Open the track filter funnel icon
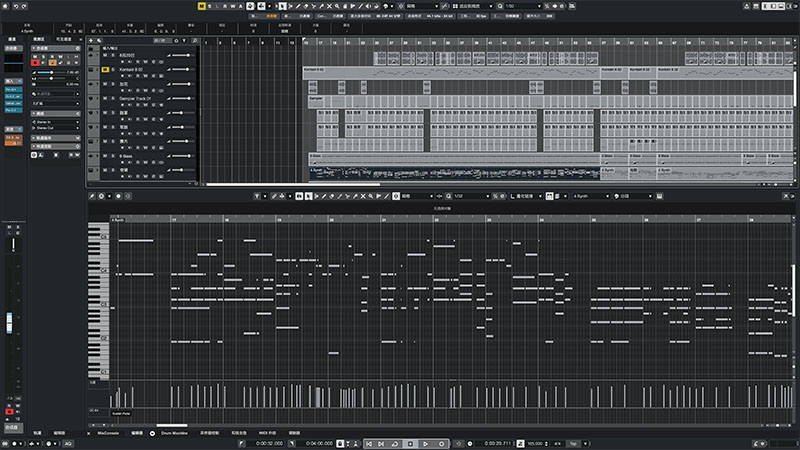 click(184, 40)
